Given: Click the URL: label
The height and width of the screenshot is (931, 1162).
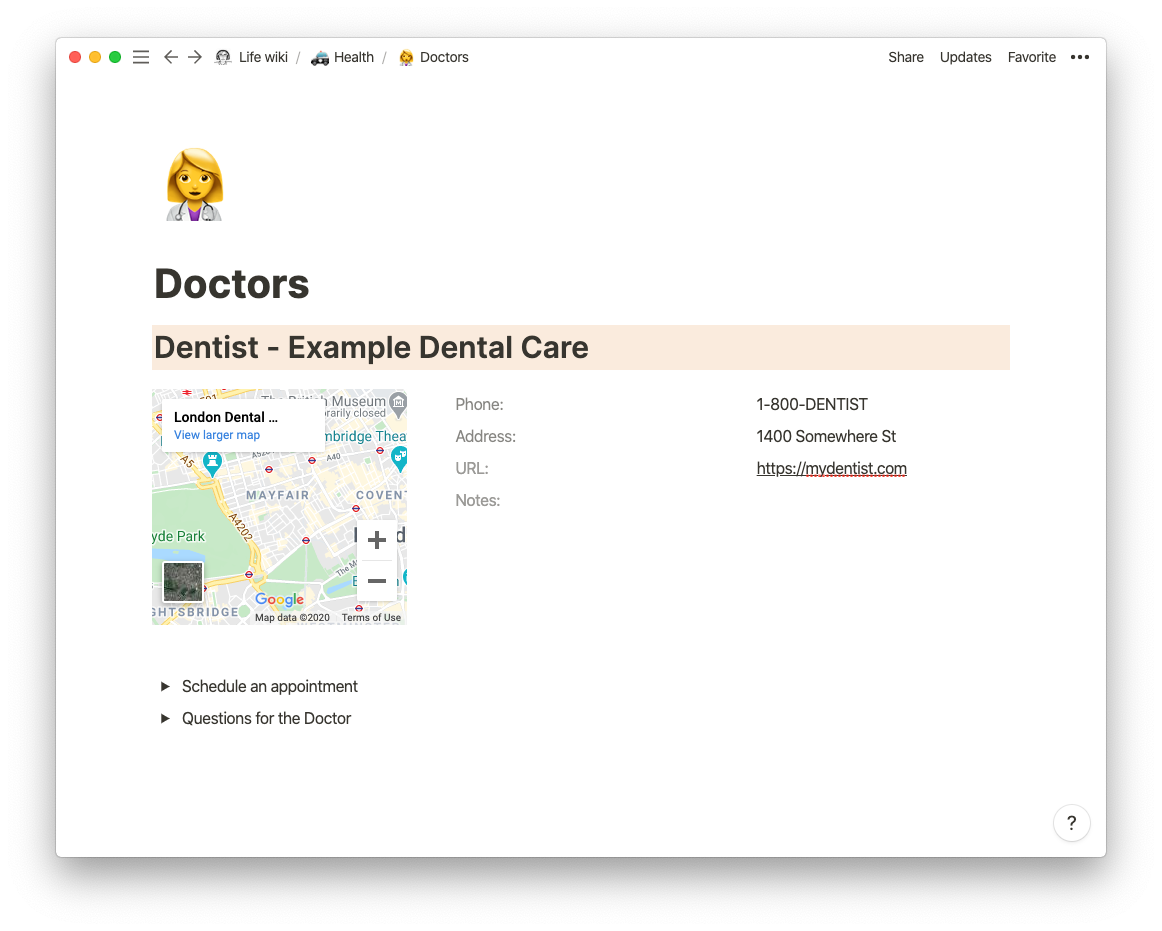Looking at the screenshot, I should tap(471, 468).
